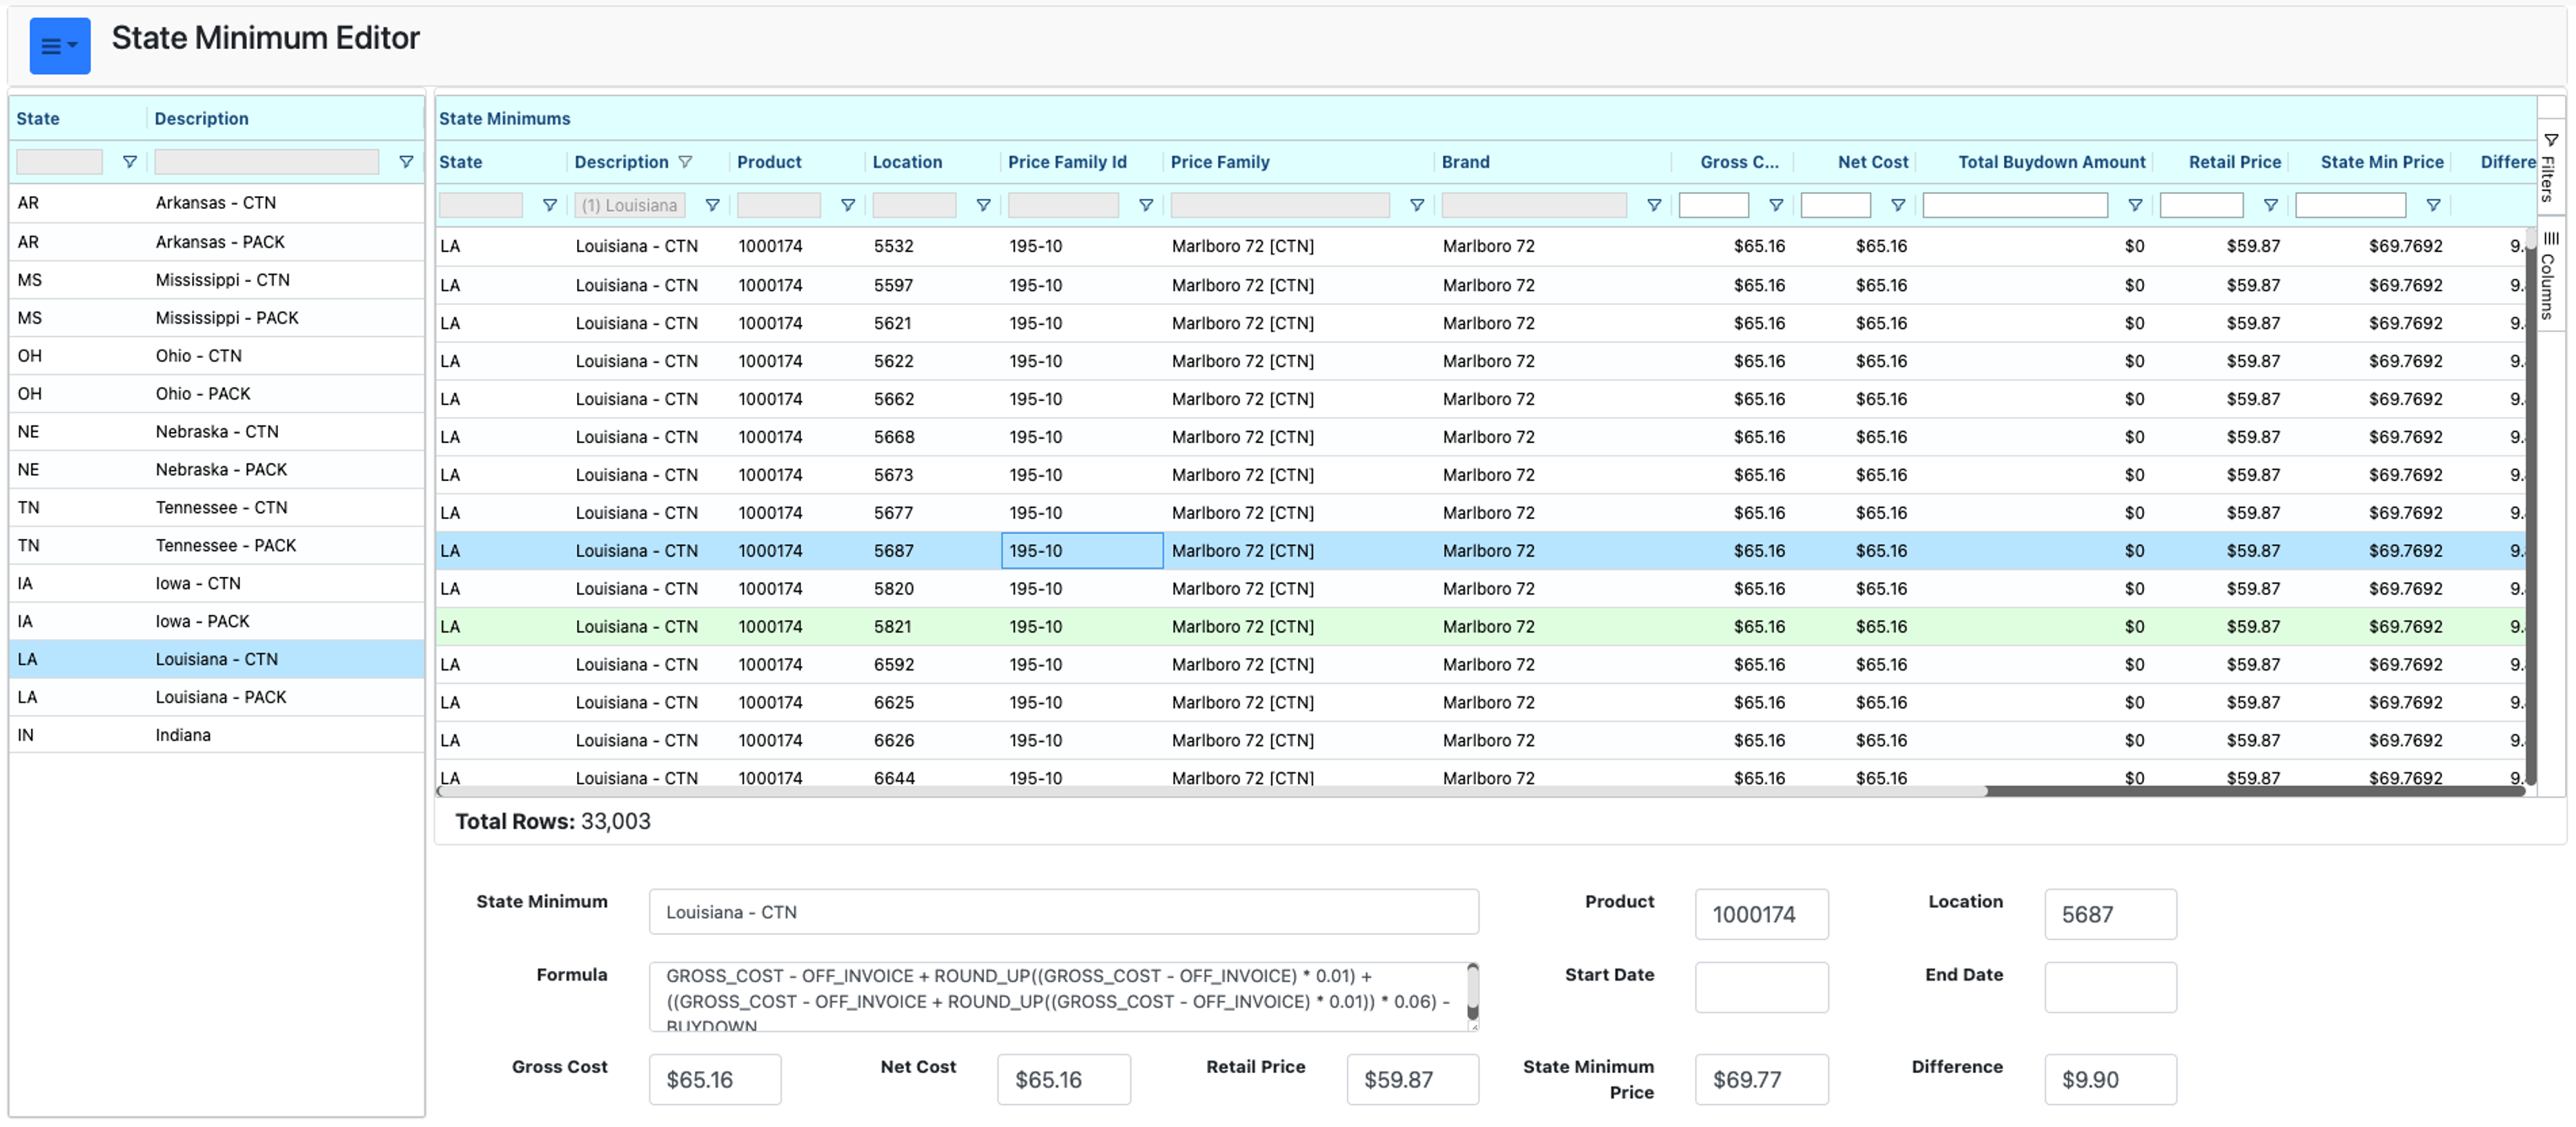This screenshot has height=1127, width=2576.
Task: Select Louisiana - PACK in state list
Action: [220, 697]
